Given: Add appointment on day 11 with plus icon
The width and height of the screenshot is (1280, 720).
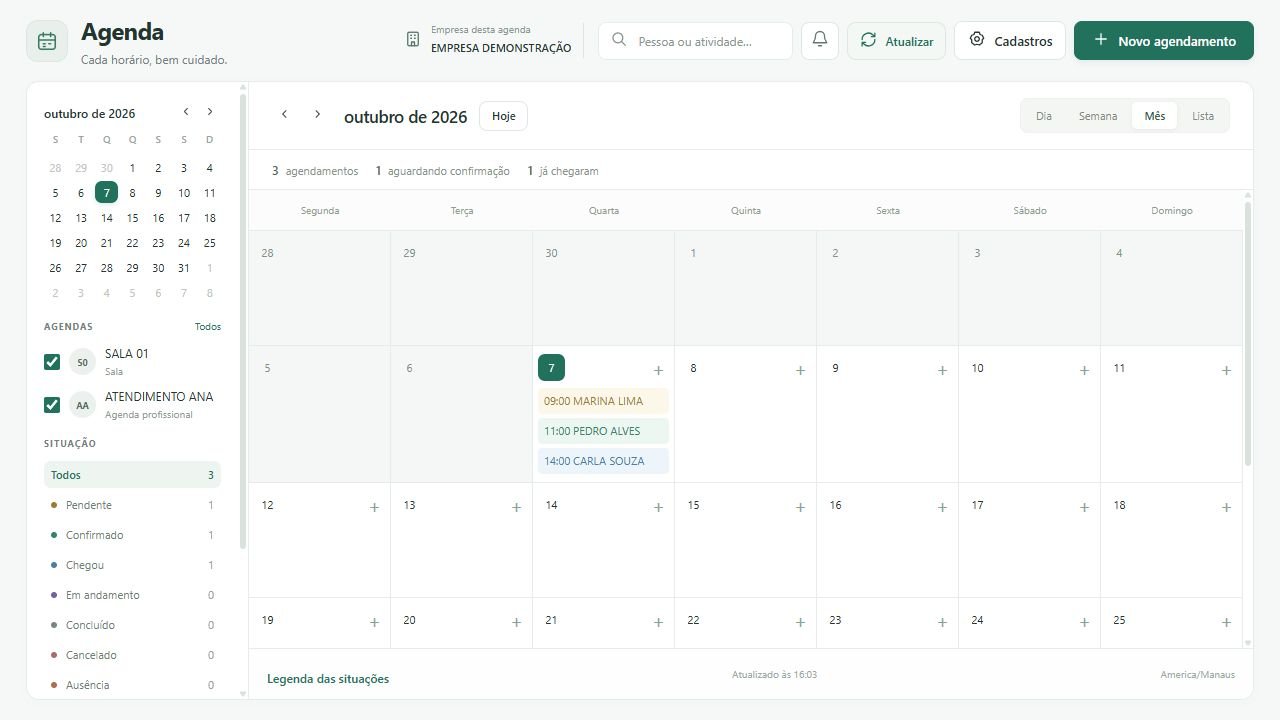Looking at the screenshot, I should pyautogui.click(x=1226, y=370).
